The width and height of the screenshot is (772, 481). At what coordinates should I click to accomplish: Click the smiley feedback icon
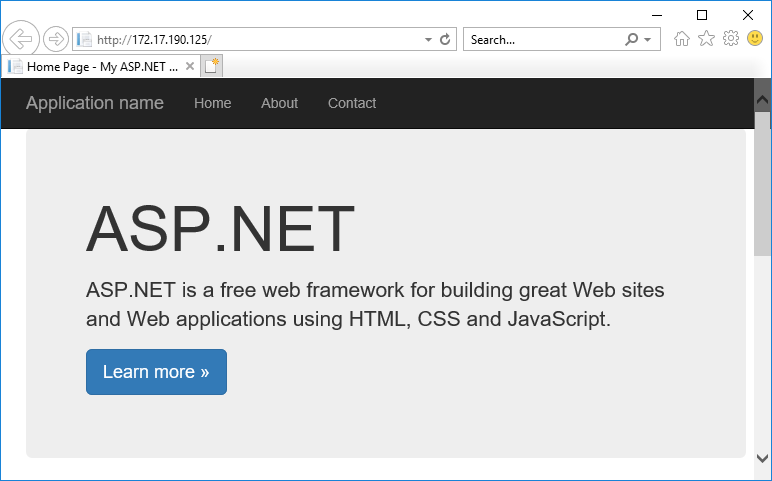[x=755, y=38]
